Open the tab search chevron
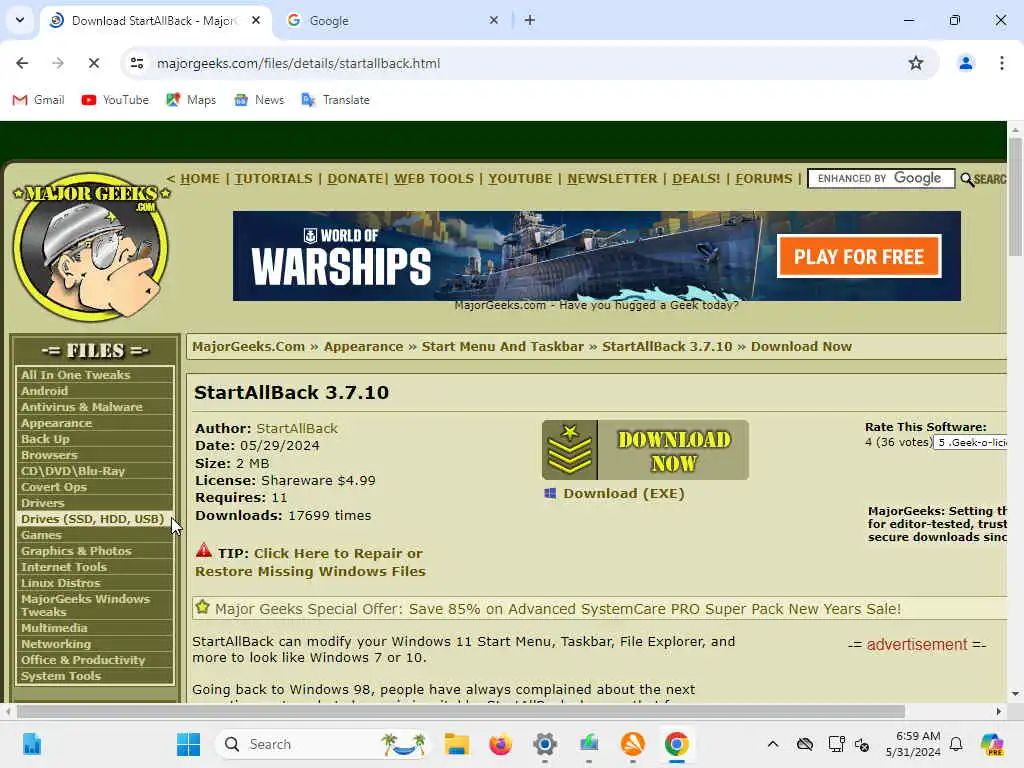This screenshot has height=768, width=1024. [x=20, y=20]
